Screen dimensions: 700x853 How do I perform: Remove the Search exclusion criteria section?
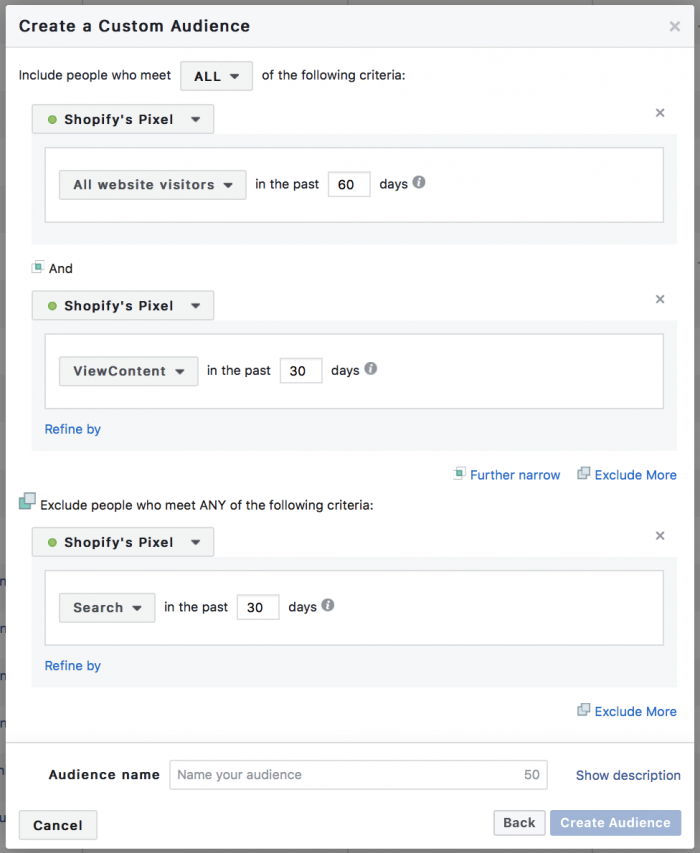click(660, 536)
